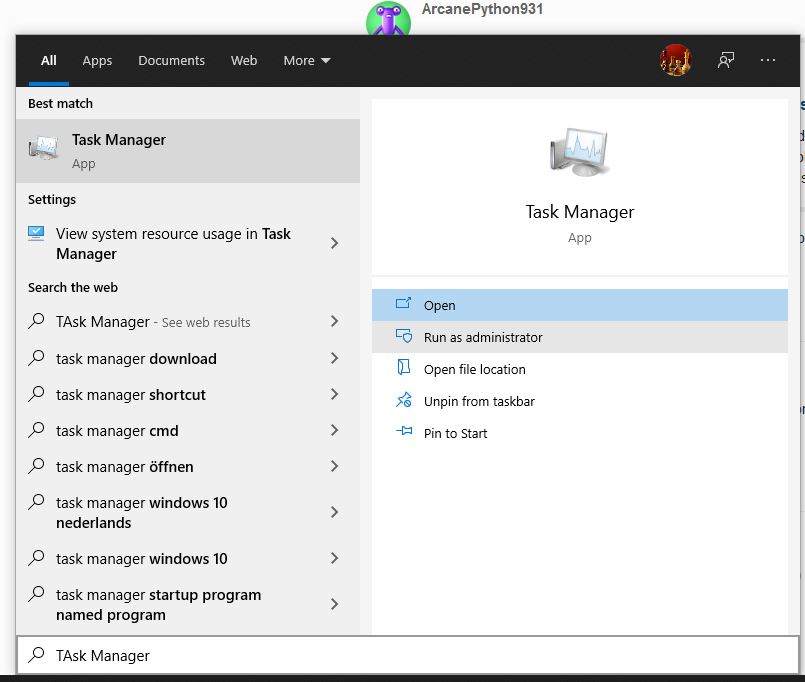Select the Web search tab
Screen dimensions: 805x682
[244, 60]
